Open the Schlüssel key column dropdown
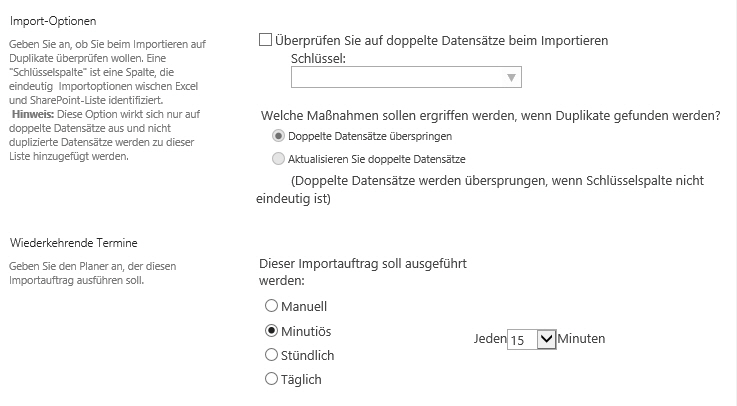This screenshot has width=737, height=406. coord(406,77)
